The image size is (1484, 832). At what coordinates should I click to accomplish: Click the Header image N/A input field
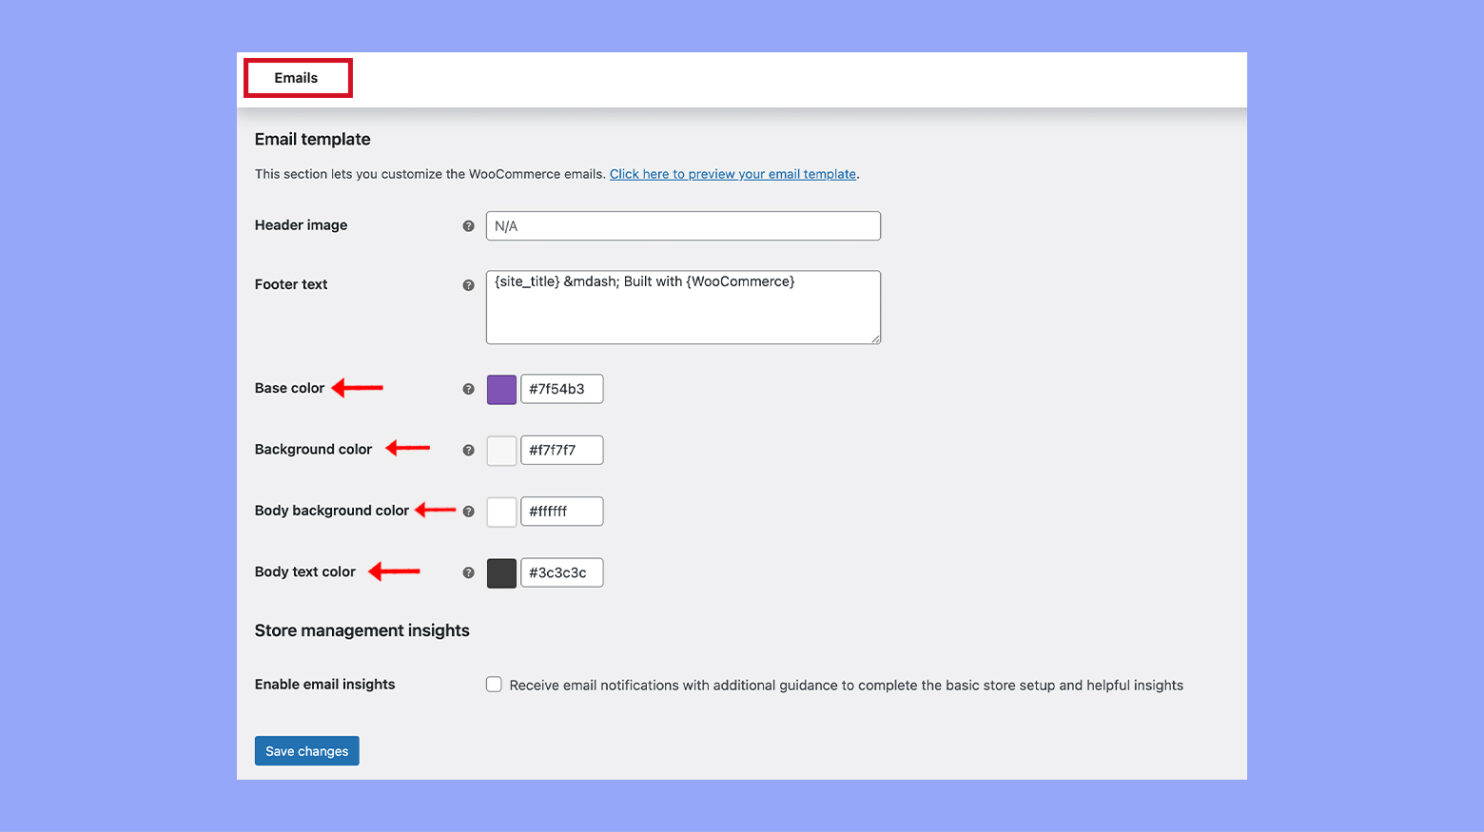point(683,225)
